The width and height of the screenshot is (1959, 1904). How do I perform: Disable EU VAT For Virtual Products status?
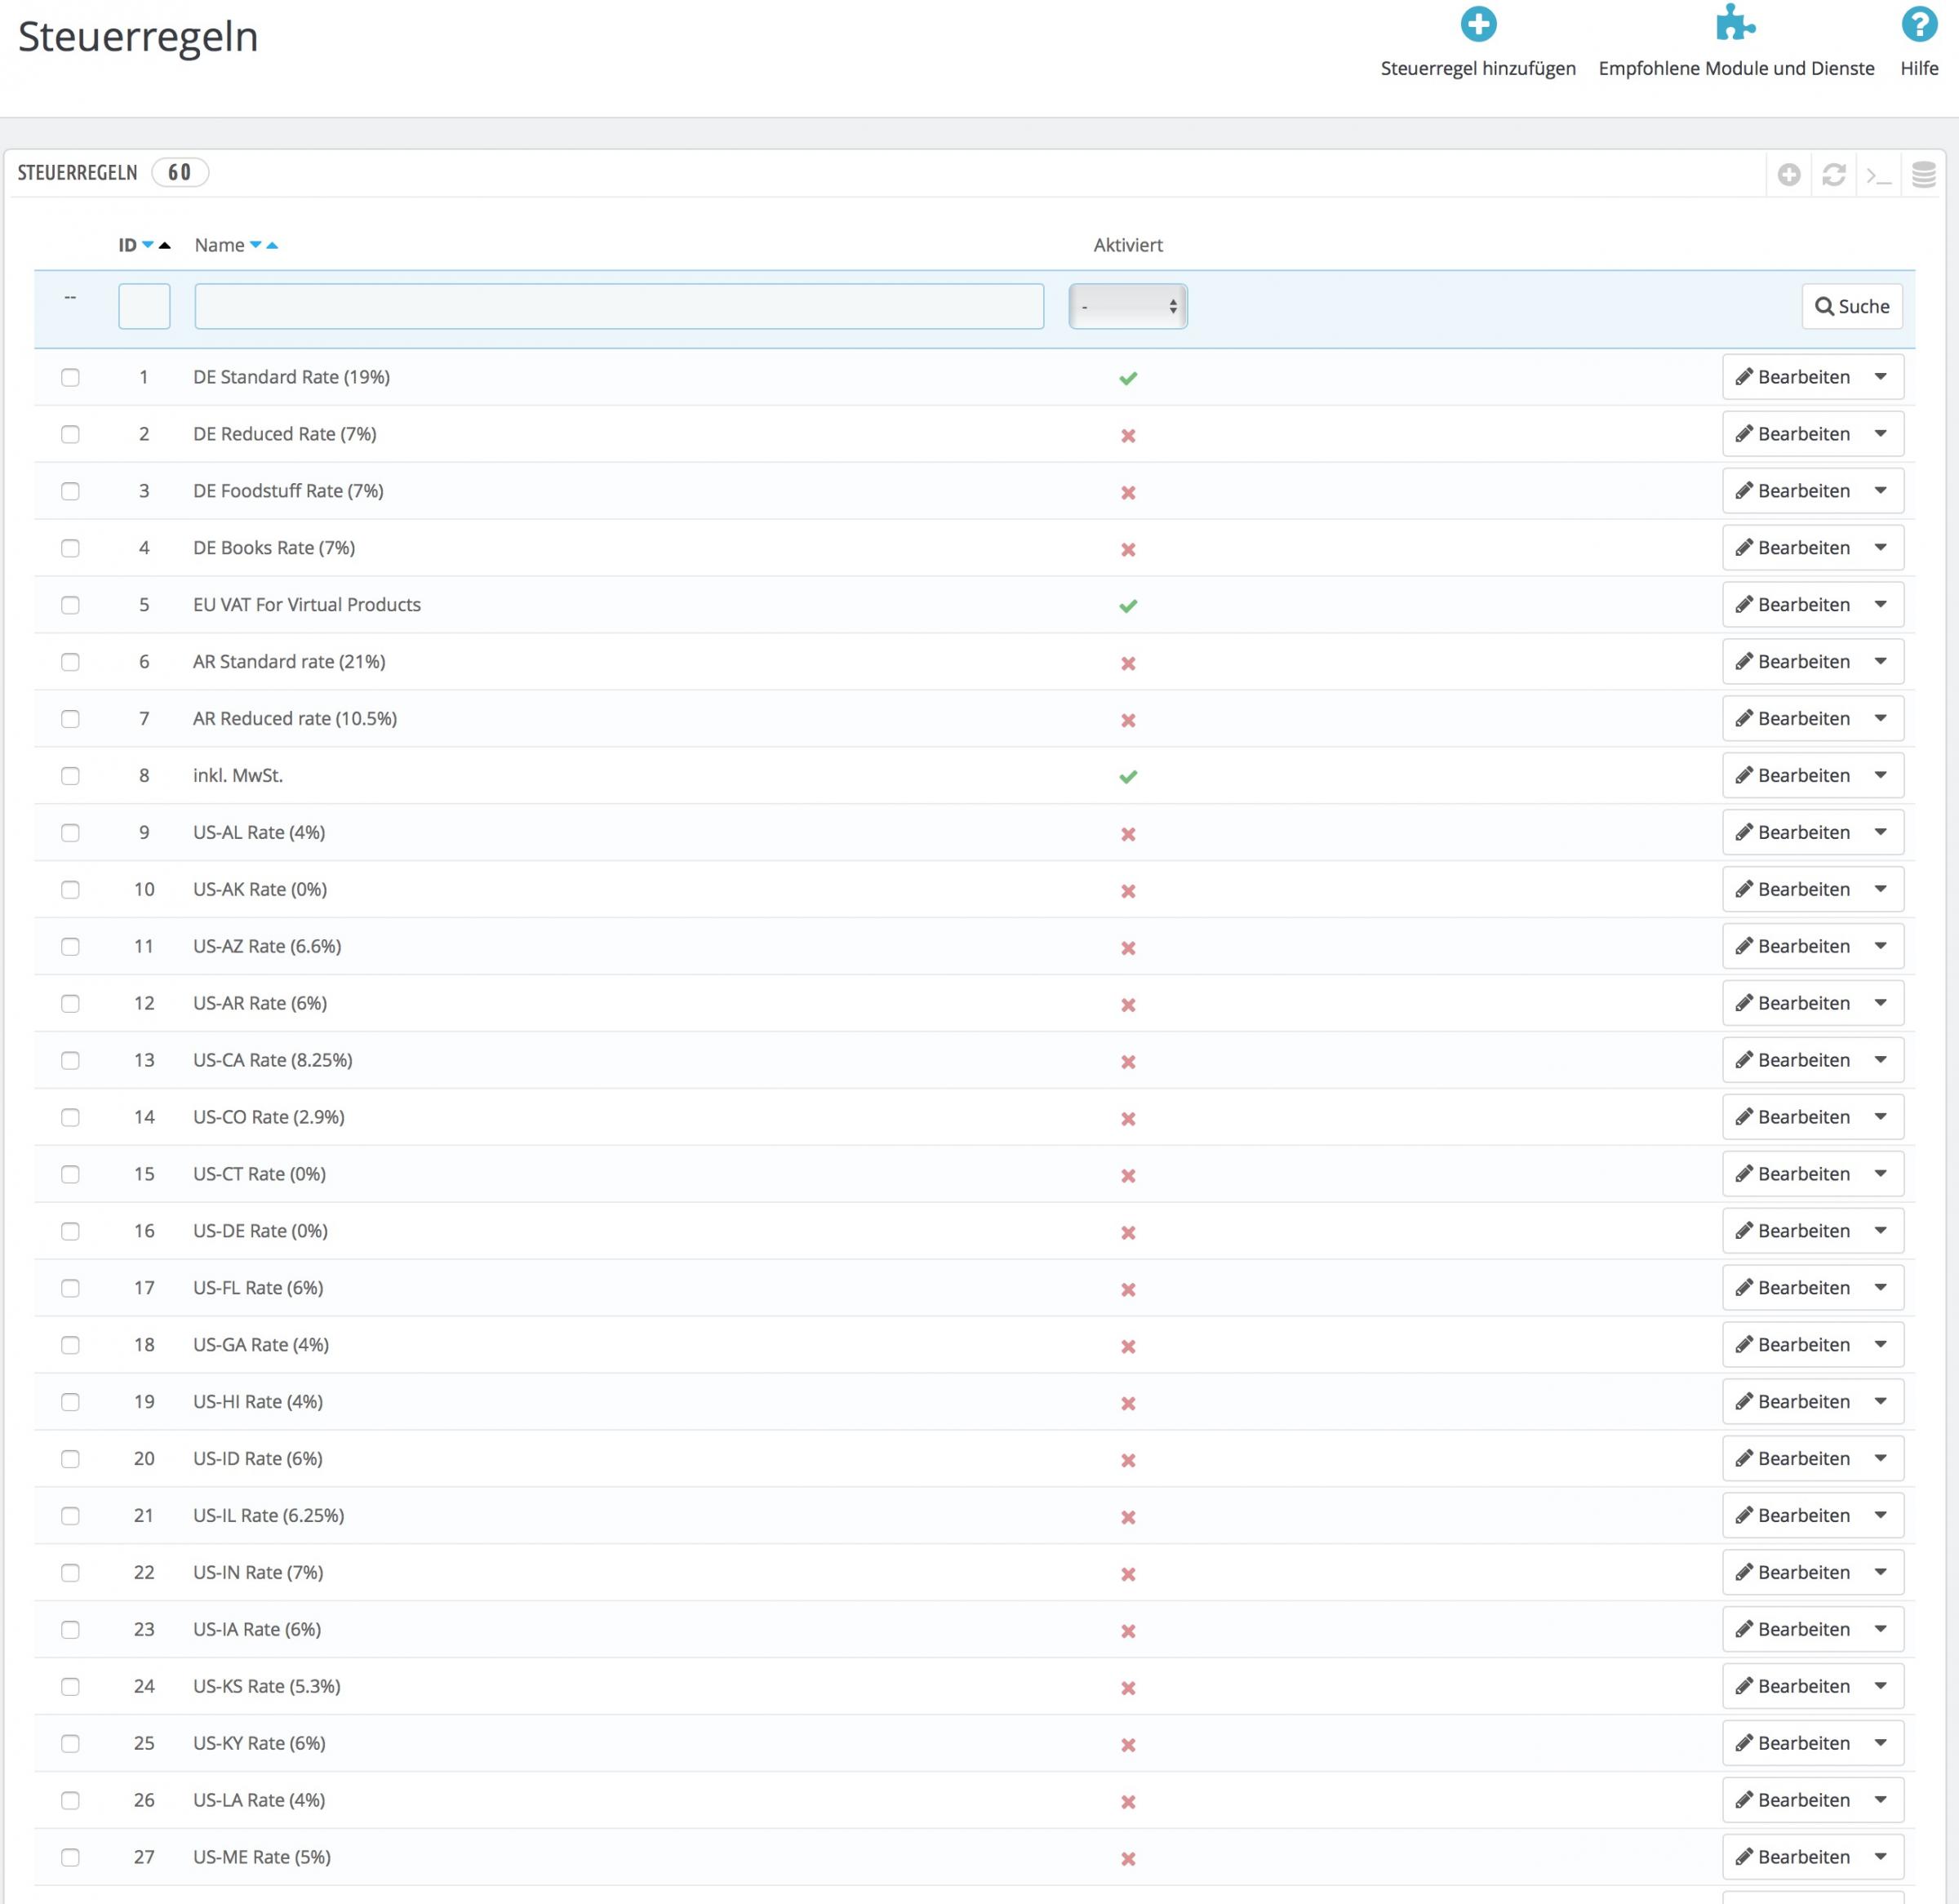(1128, 606)
